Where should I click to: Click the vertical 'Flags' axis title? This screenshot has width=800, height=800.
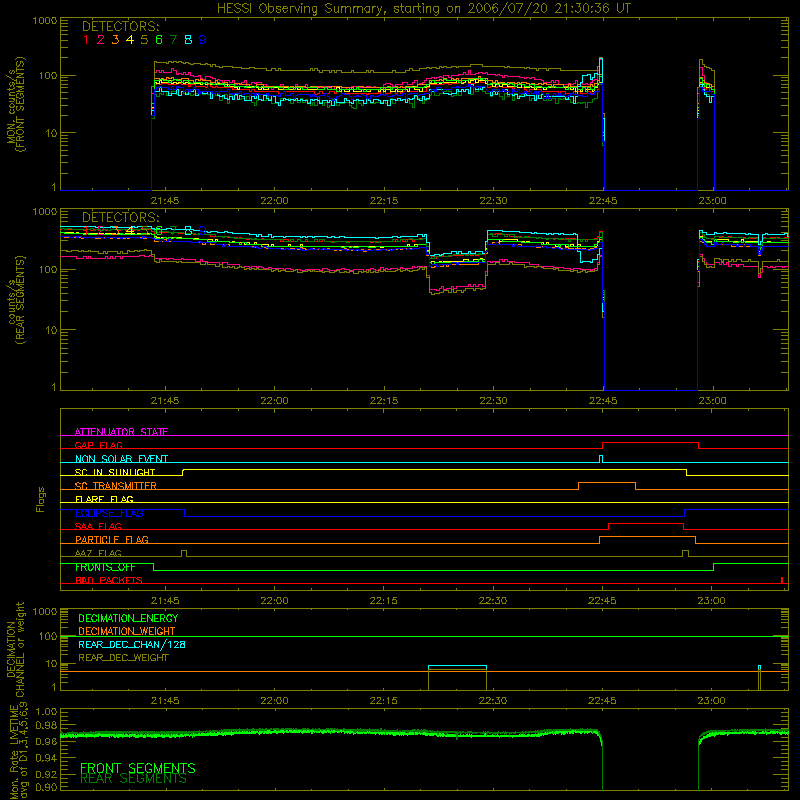pyautogui.click(x=41, y=499)
